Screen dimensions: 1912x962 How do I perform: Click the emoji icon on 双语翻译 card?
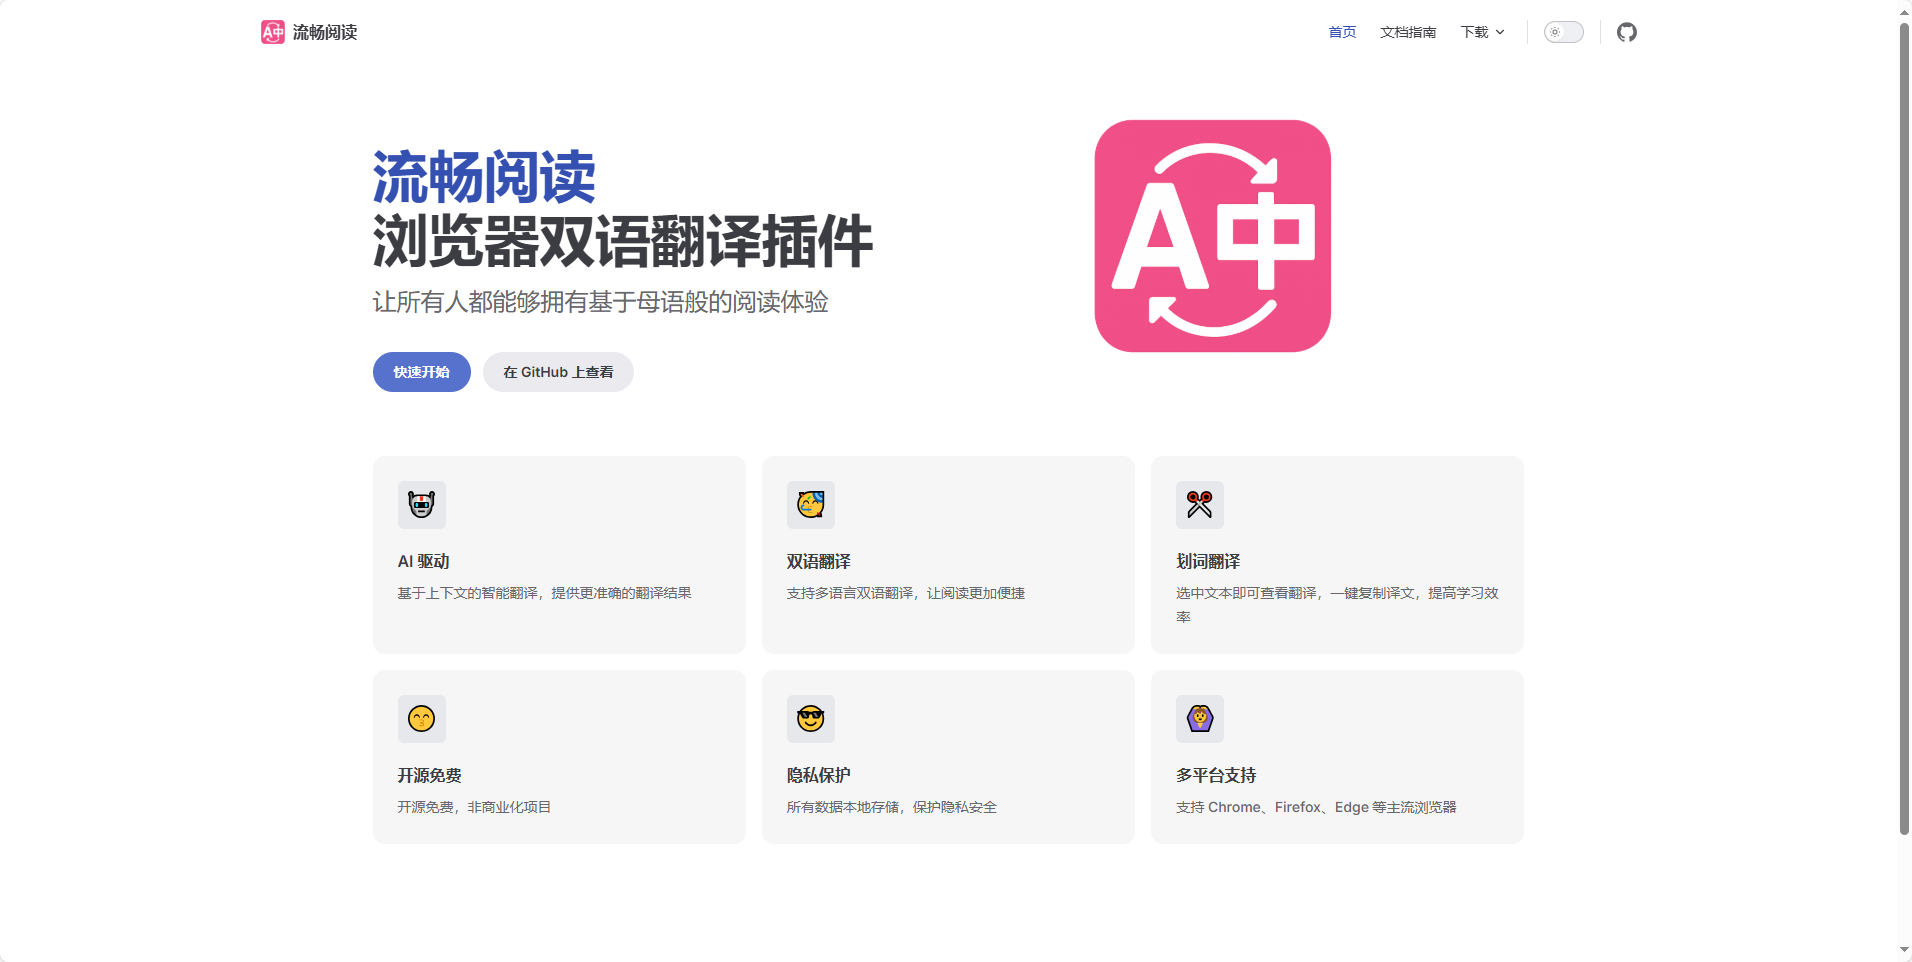pyautogui.click(x=810, y=505)
